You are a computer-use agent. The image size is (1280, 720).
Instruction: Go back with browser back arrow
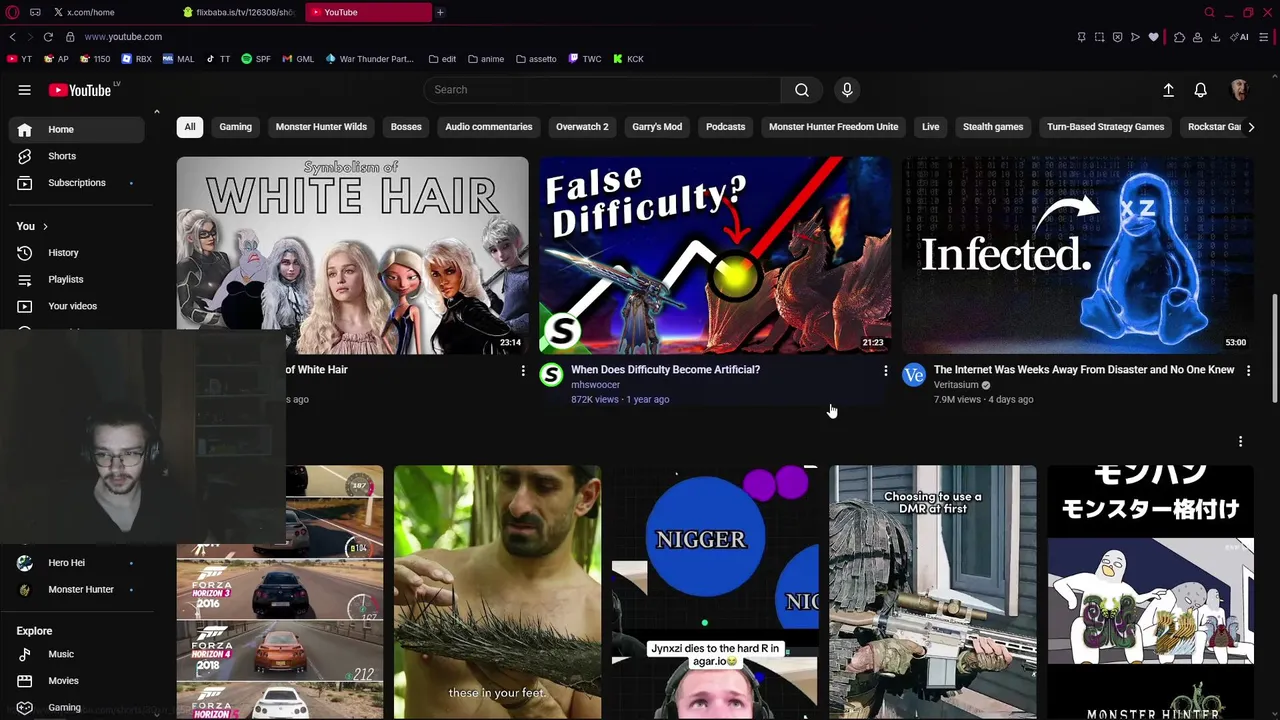point(12,37)
